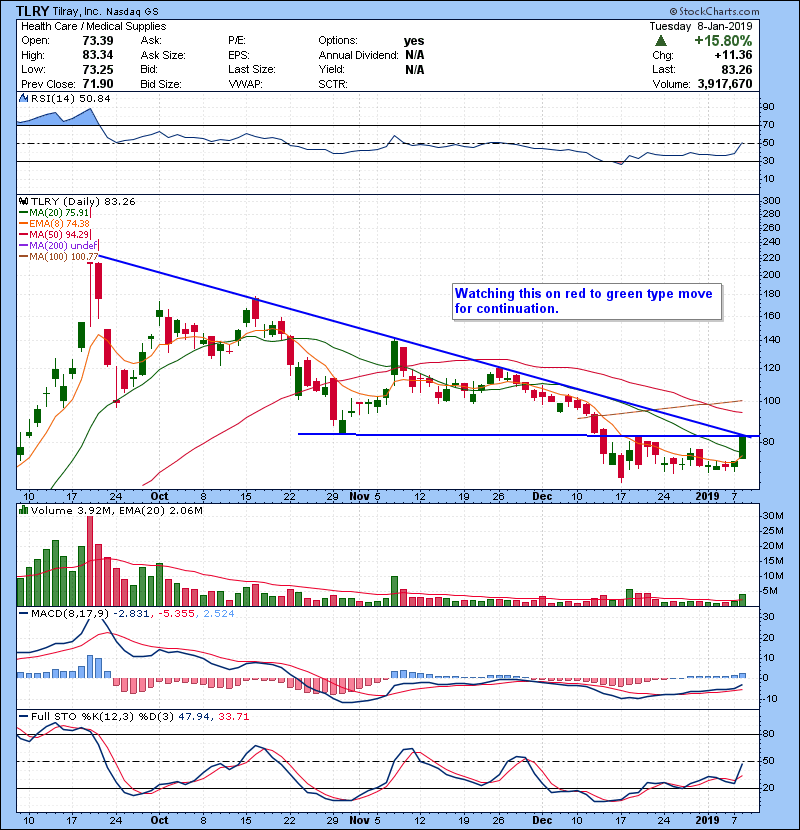Click the P/E label in the quote table

(x=237, y=41)
